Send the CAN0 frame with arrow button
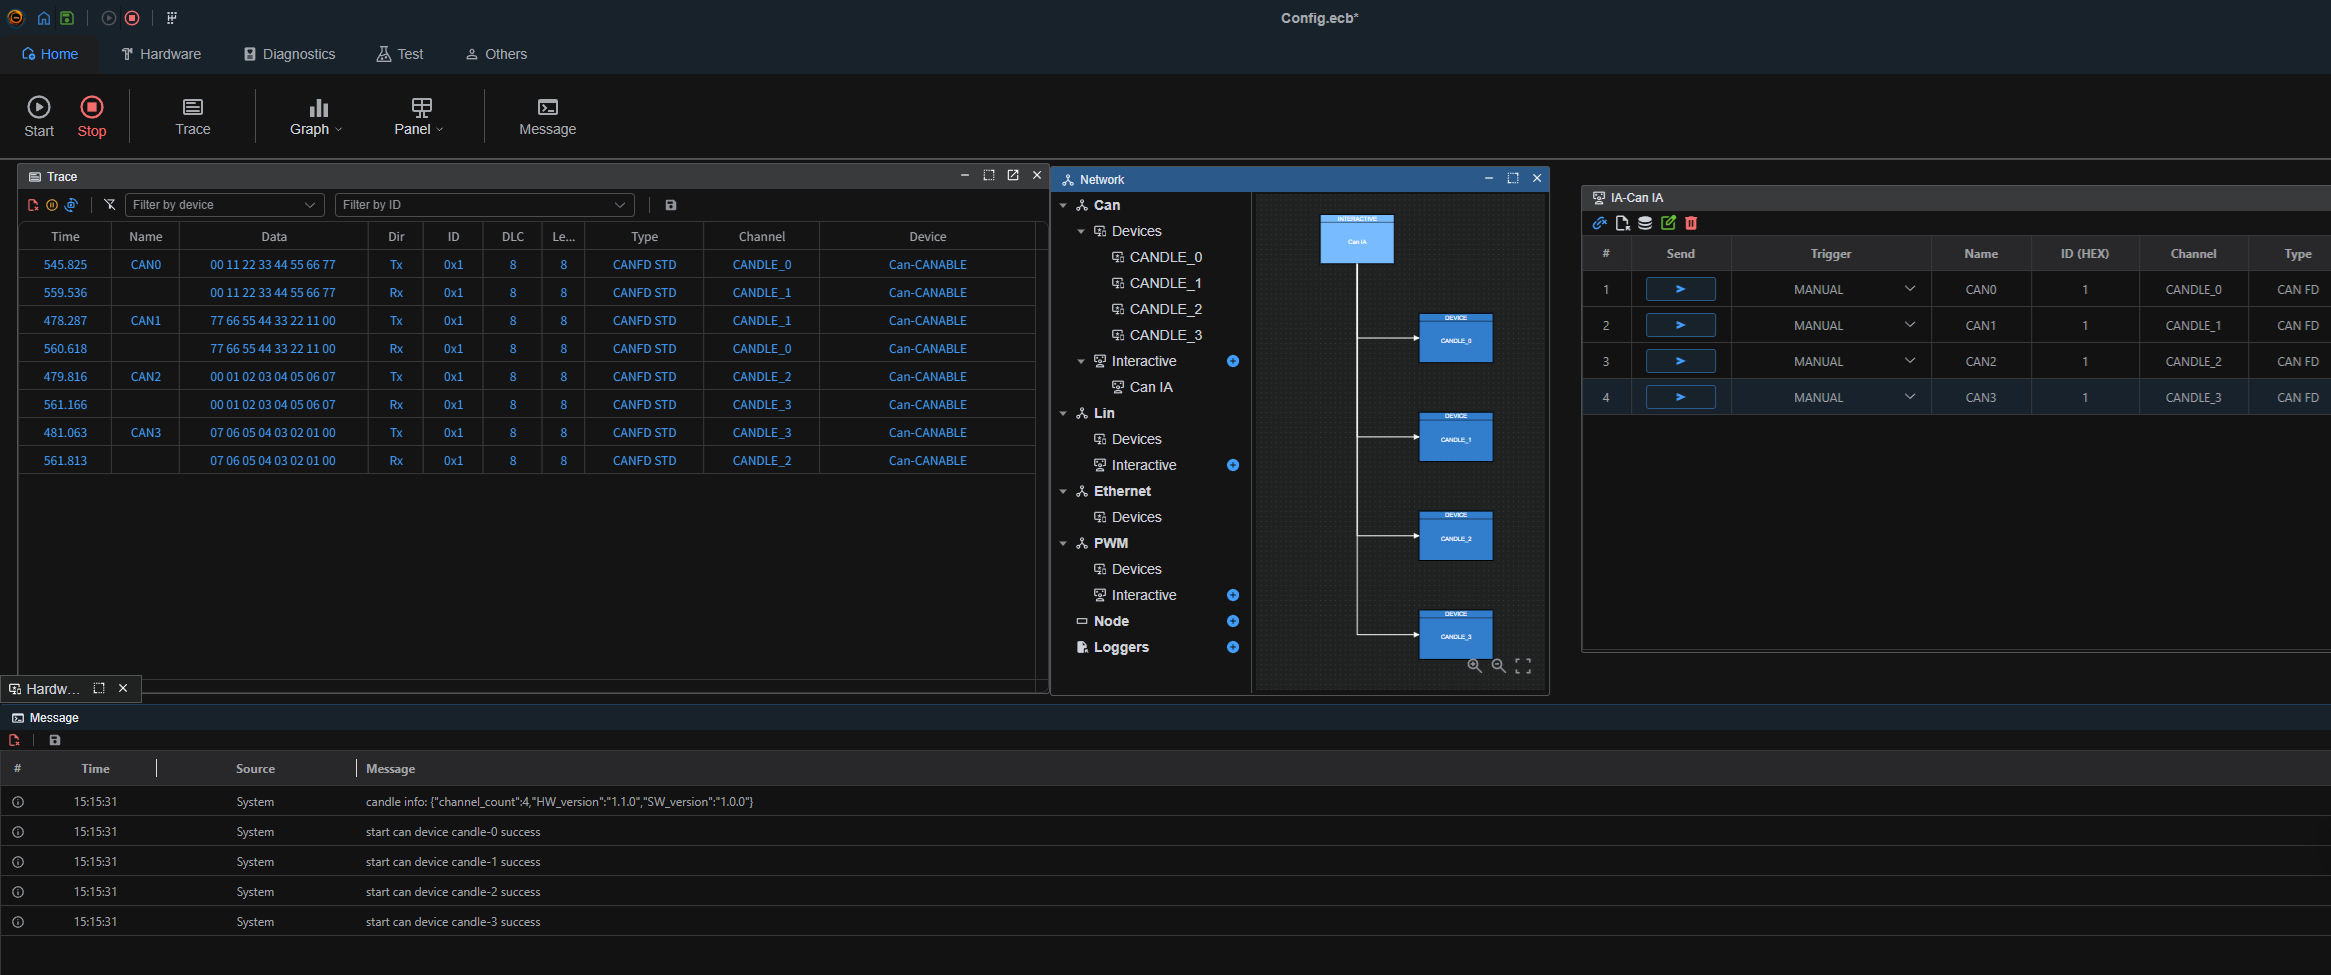This screenshot has height=975, width=2331. click(x=1680, y=289)
